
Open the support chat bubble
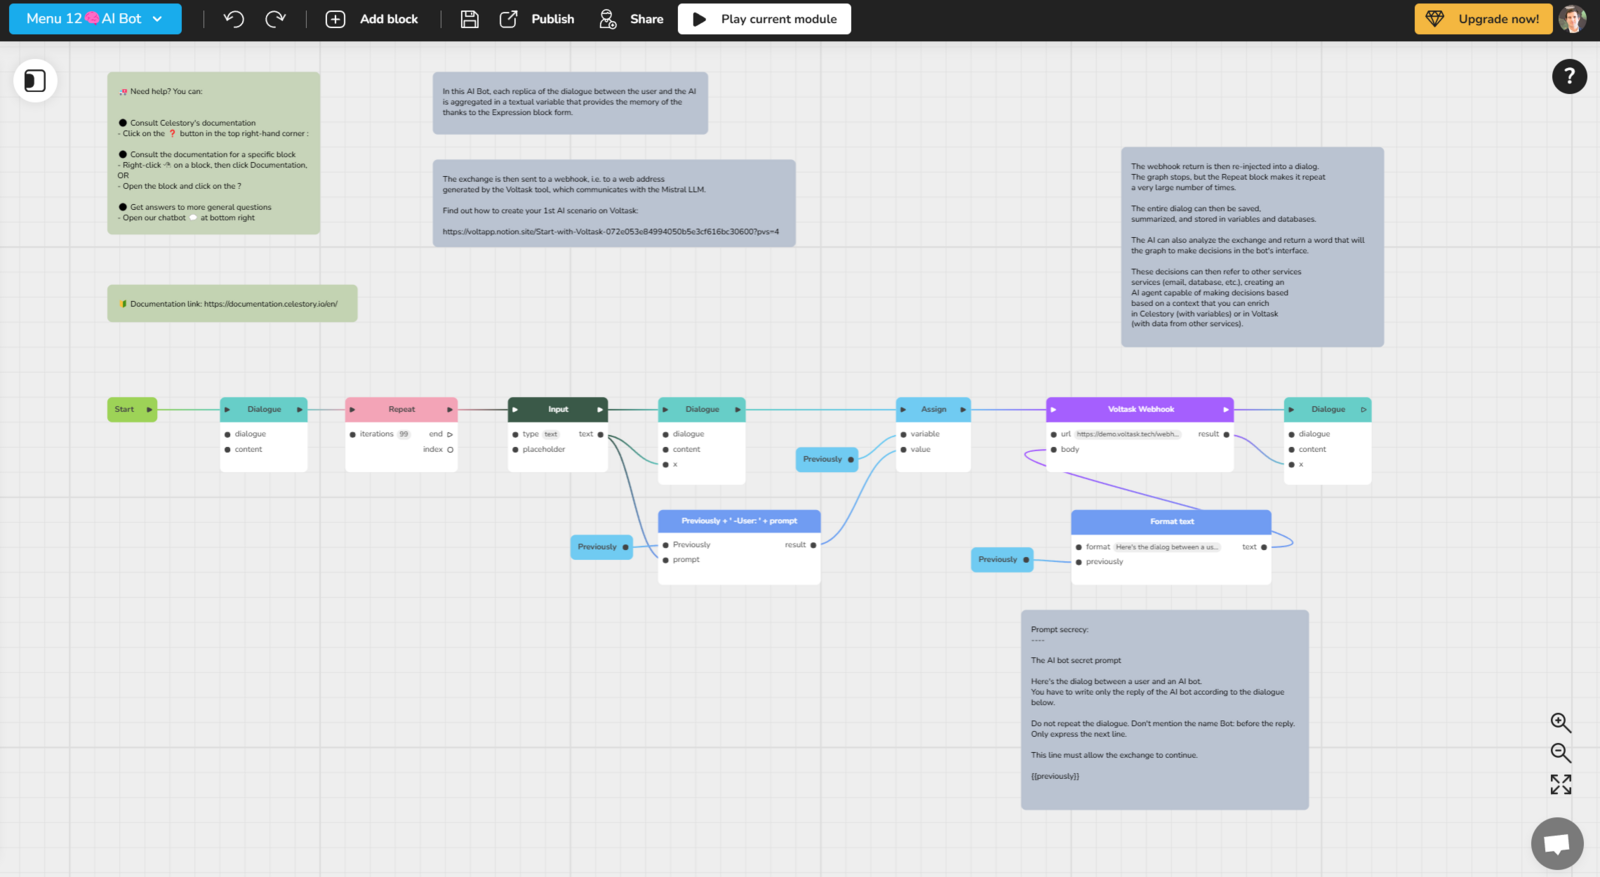pyautogui.click(x=1557, y=844)
